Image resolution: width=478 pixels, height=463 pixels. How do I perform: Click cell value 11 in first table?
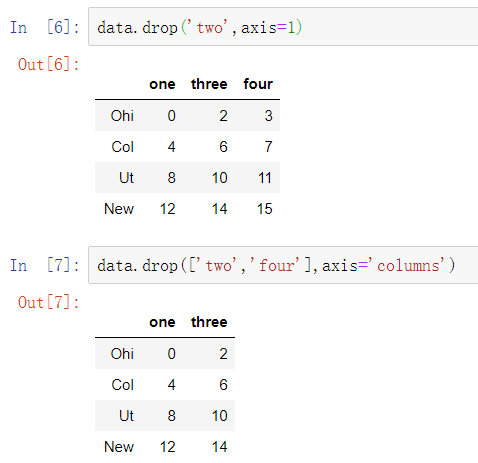click(x=265, y=178)
